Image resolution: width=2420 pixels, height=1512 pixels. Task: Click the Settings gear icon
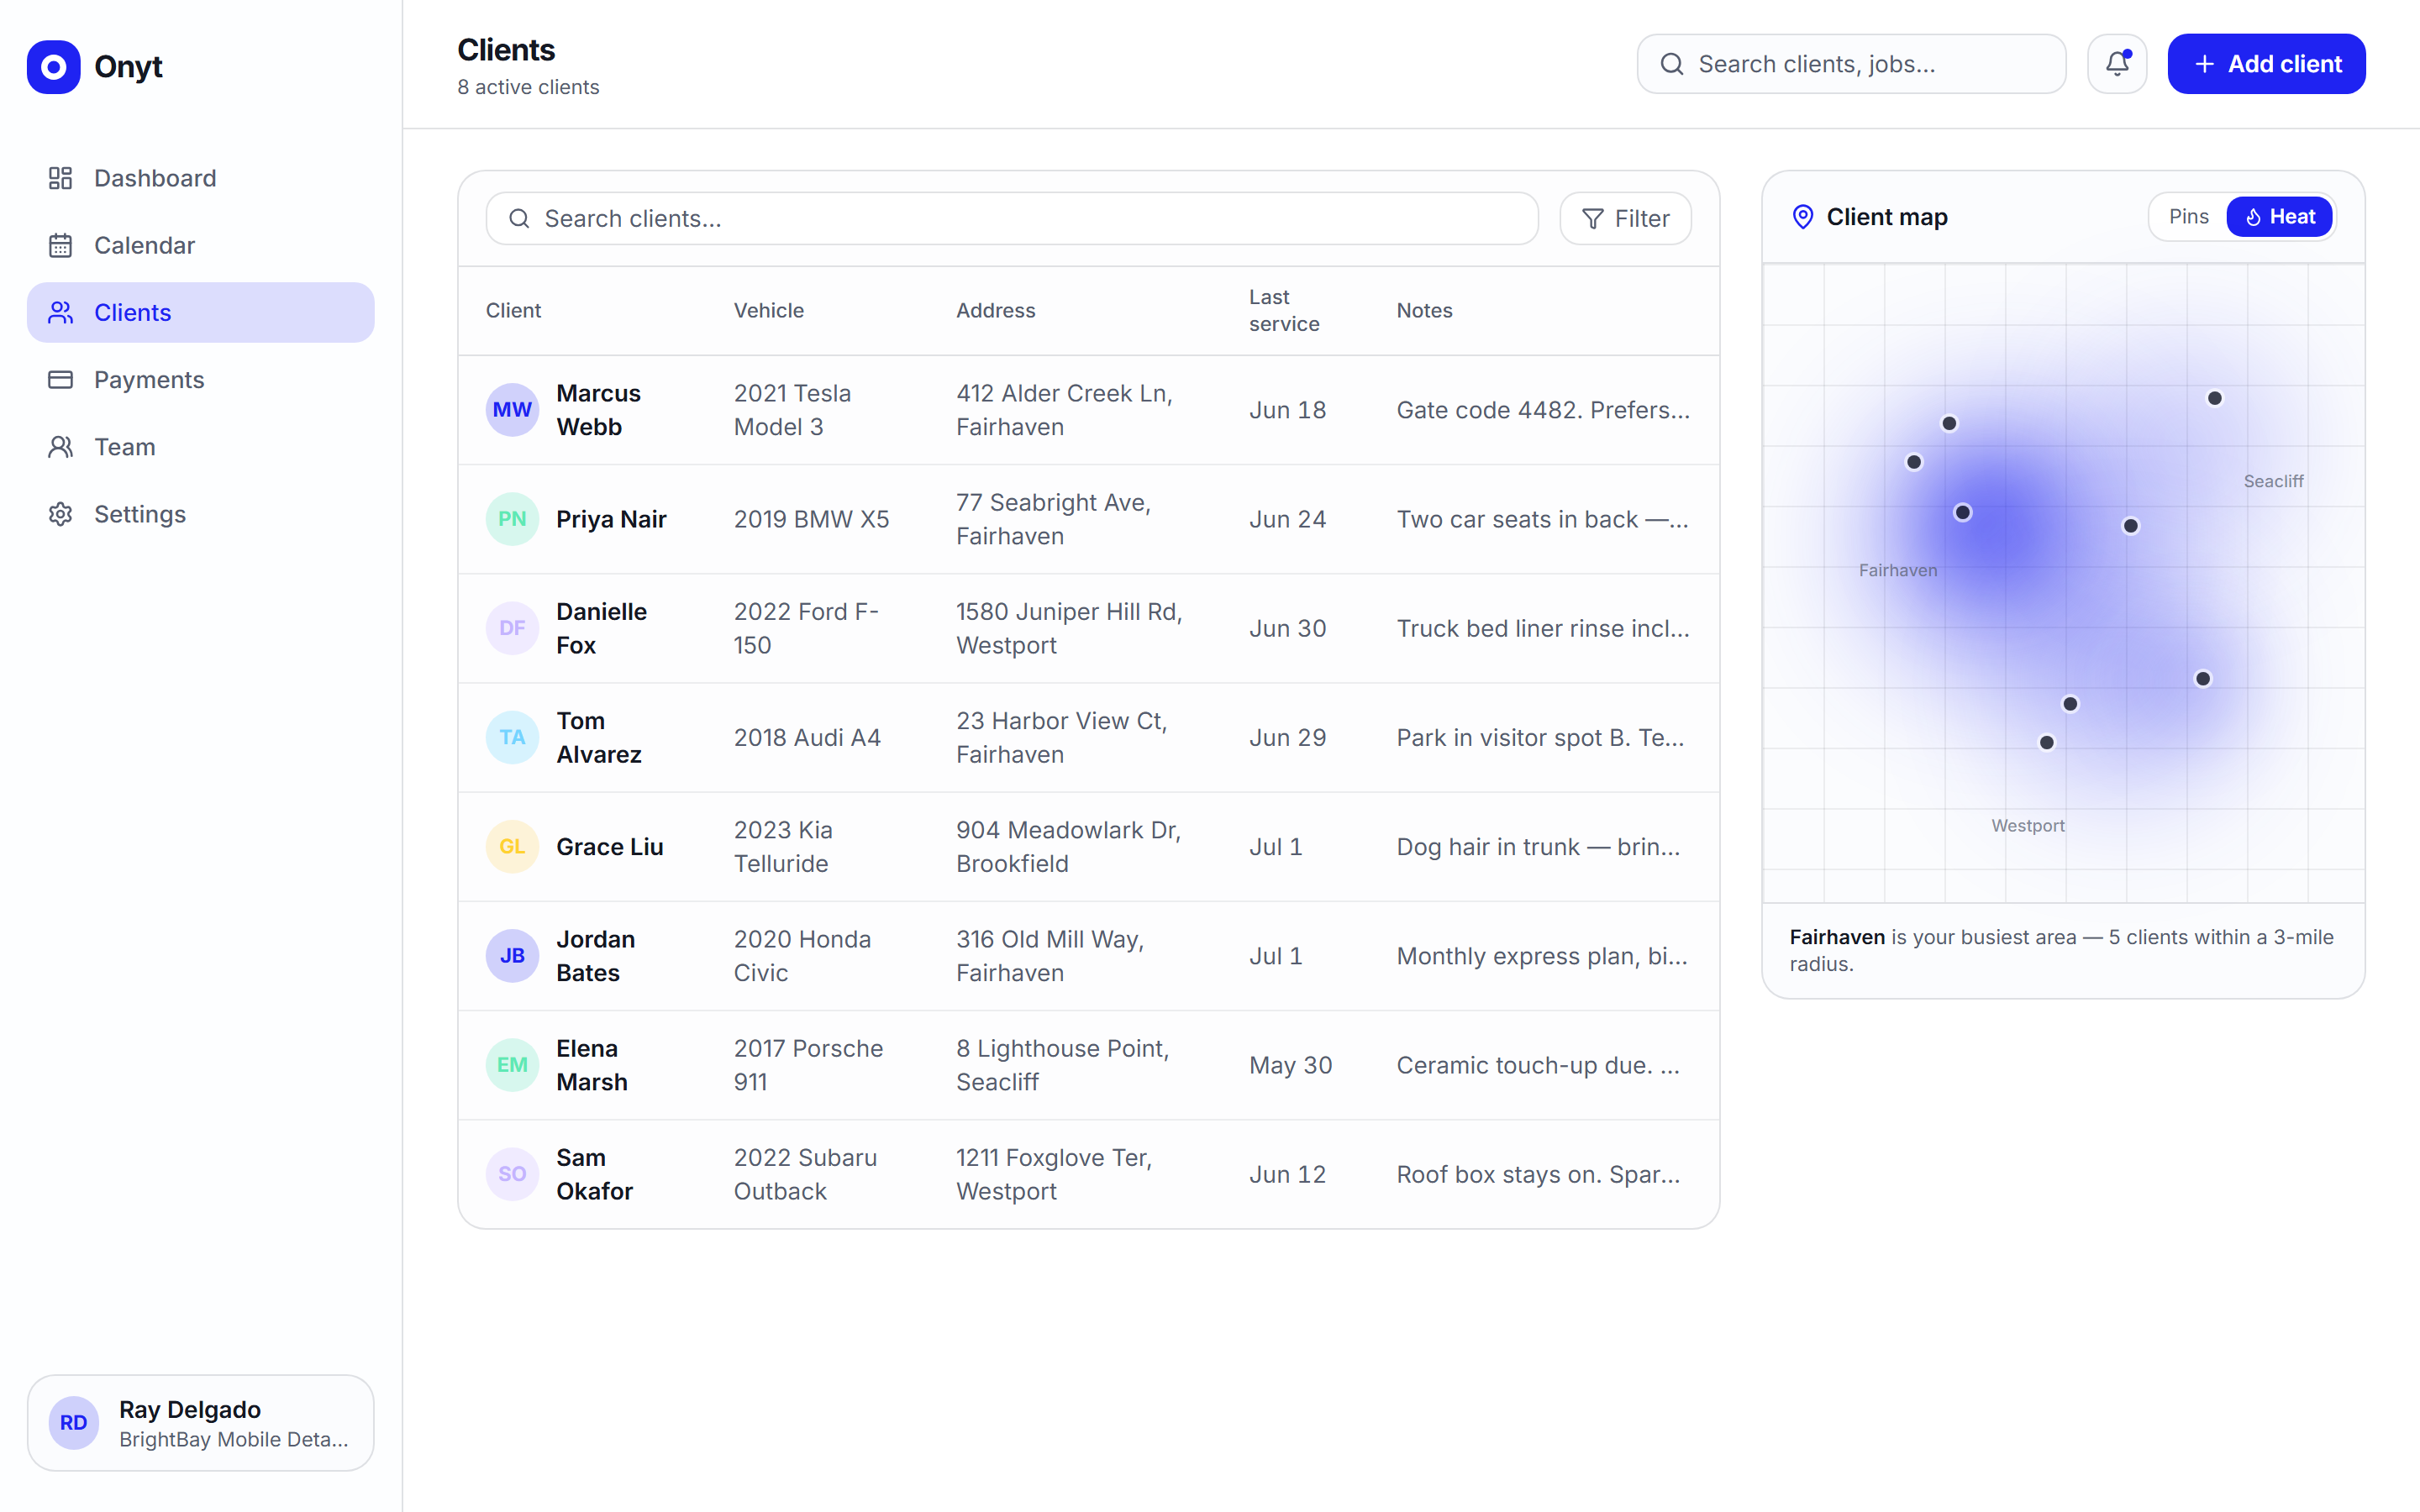[61, 514]
